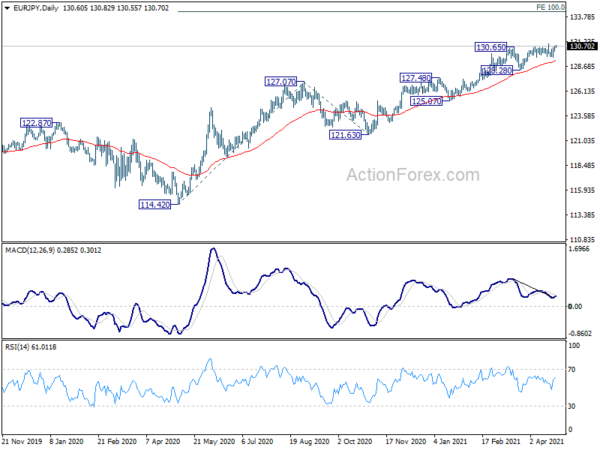Click the EURJPY chart dropdown triangle
The image size is (600, 450).
[x=7, y=8]
